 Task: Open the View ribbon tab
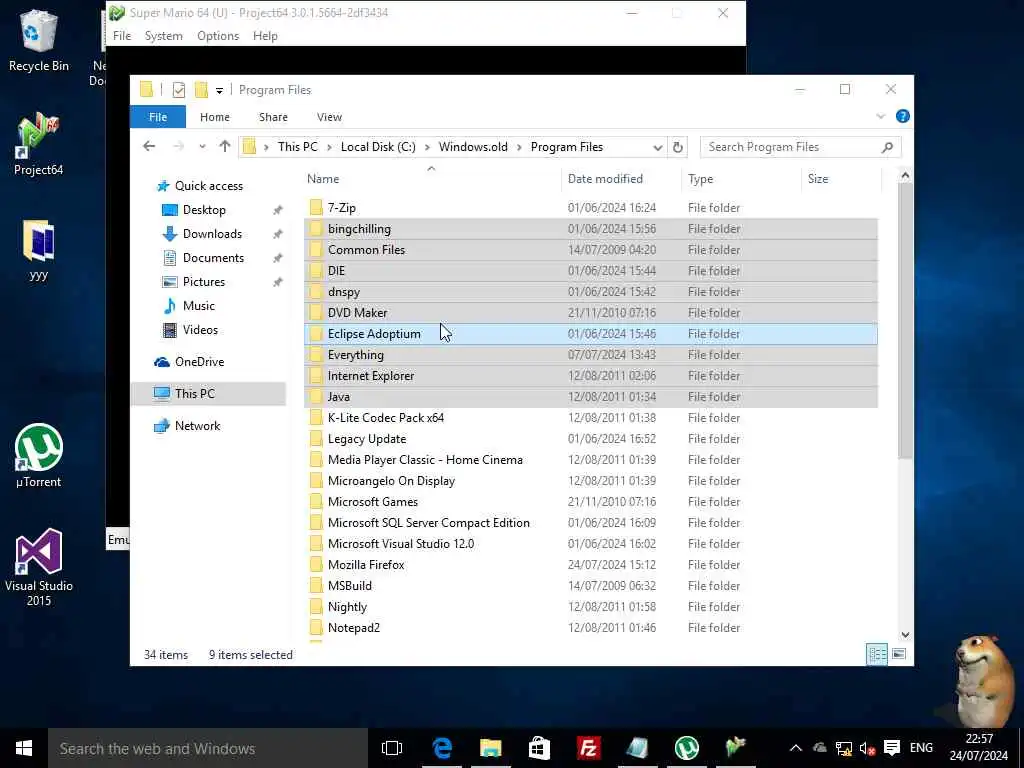(x=329, y=117)
